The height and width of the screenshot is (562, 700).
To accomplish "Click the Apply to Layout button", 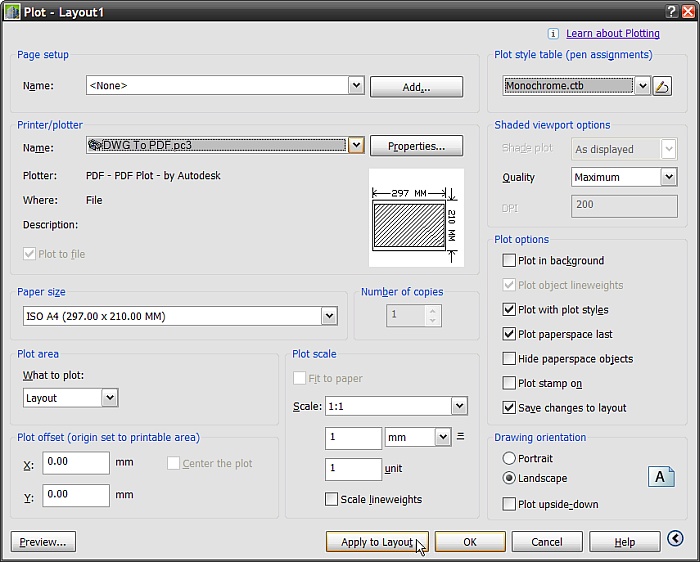I will pyautogui.click(x=377, y=542).
